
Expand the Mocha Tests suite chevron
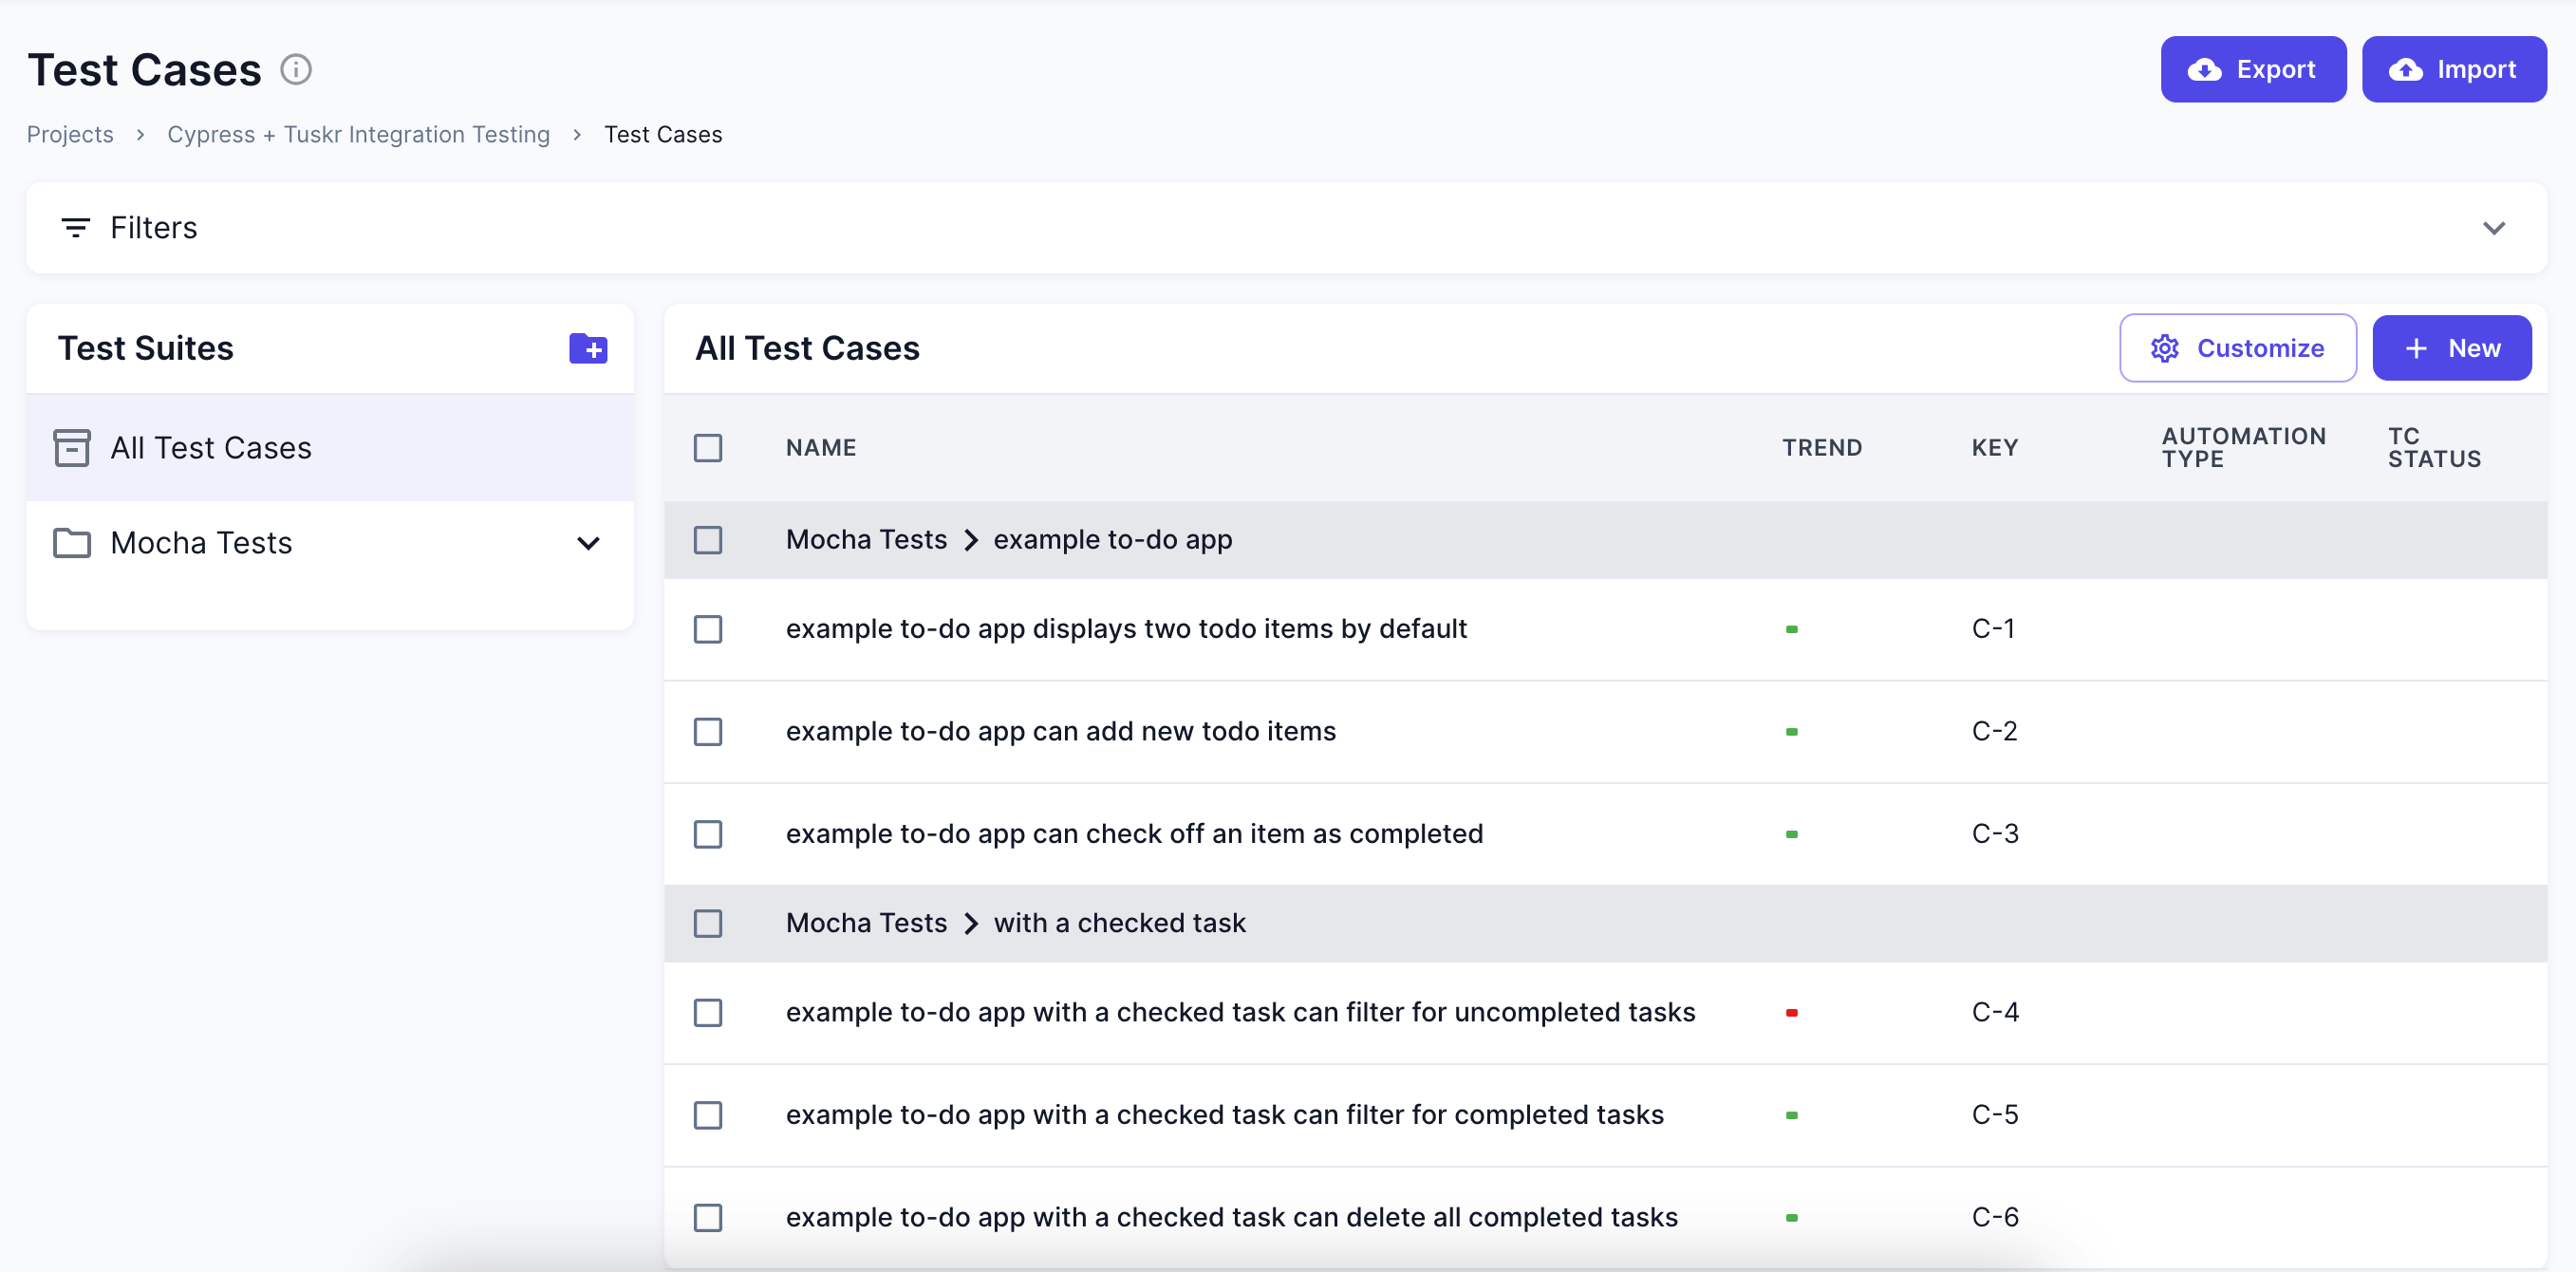[x=588, y=543]
